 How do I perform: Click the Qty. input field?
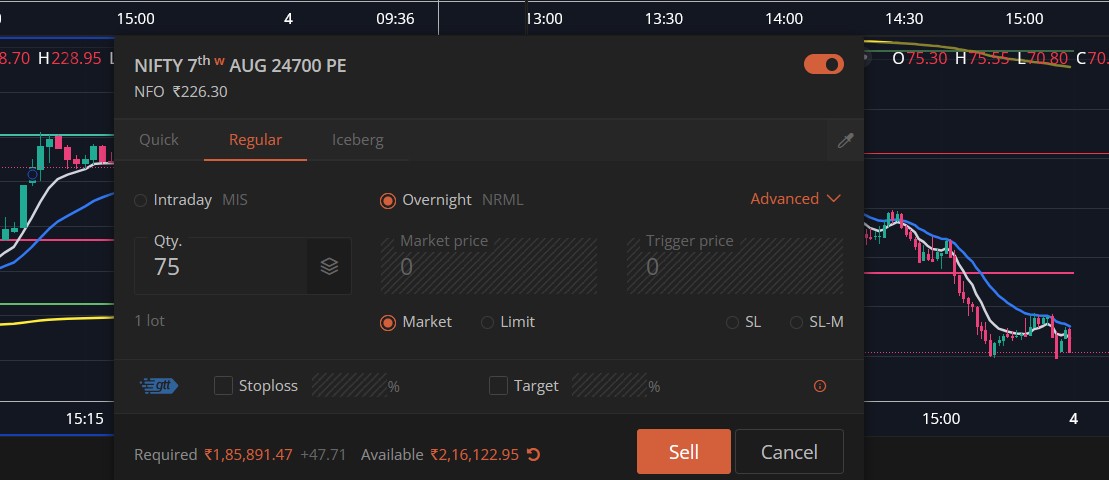pos(221,267)
